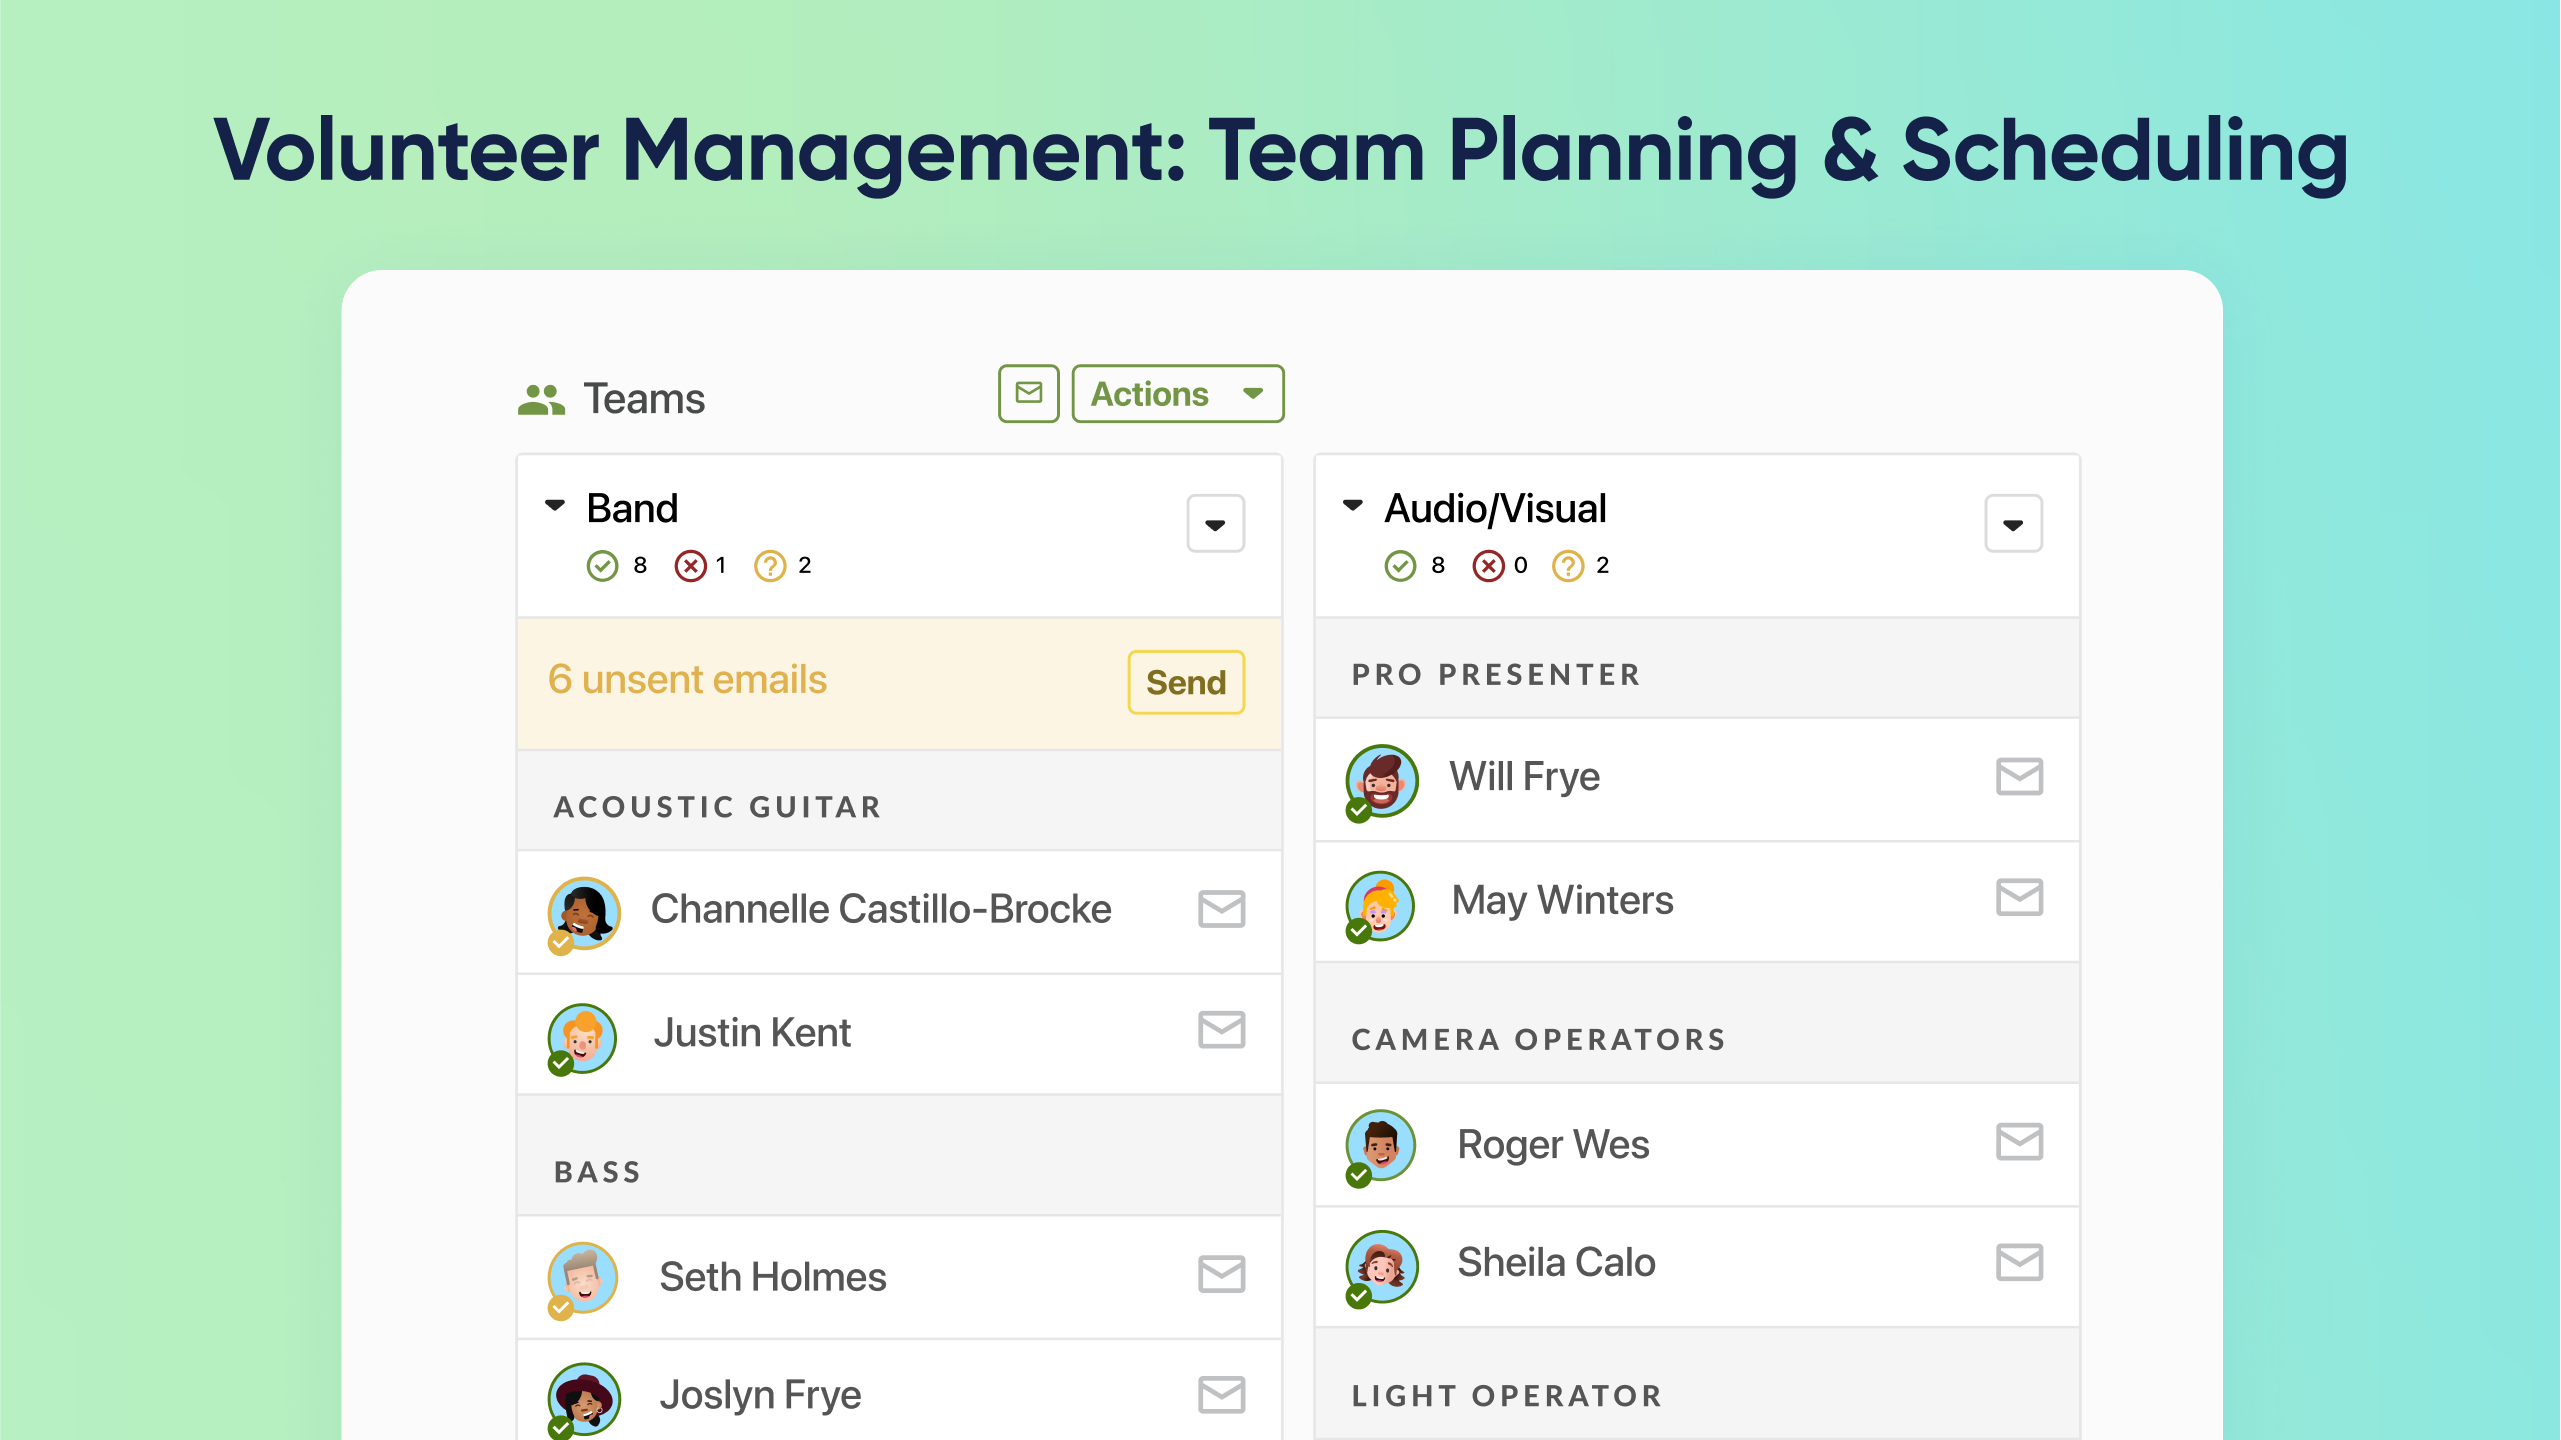
Task: Collapse the Audio/Visual team section
Action: [1354, 506]
